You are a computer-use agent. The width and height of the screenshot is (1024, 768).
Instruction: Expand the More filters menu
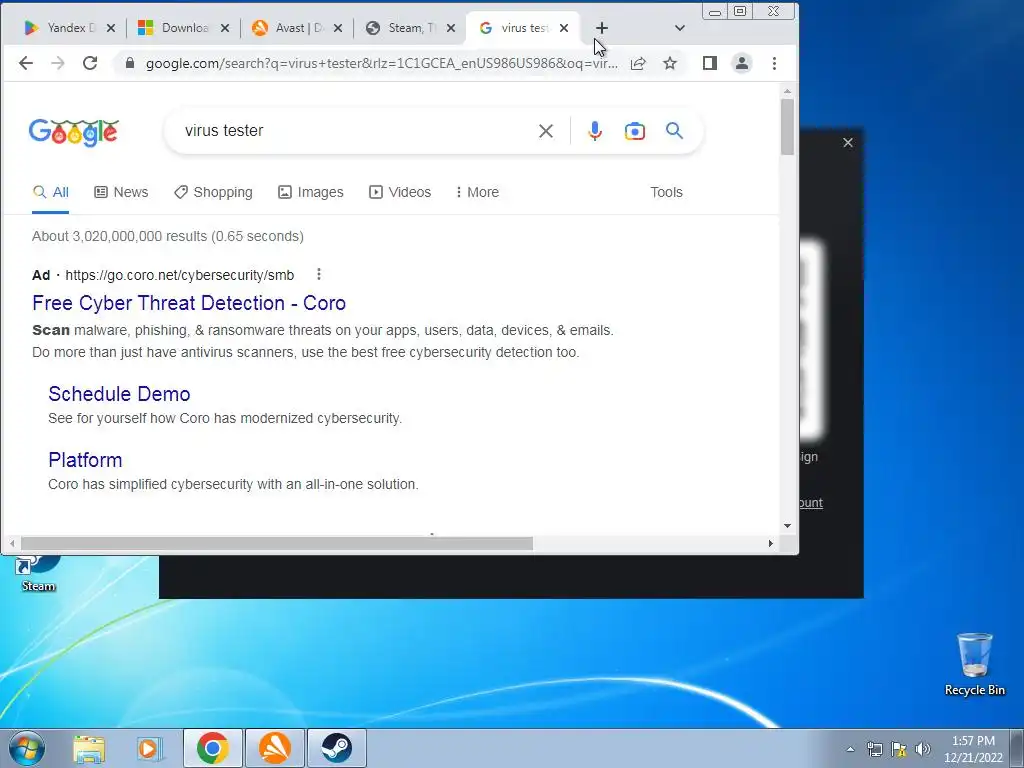[x=477, y=192]
